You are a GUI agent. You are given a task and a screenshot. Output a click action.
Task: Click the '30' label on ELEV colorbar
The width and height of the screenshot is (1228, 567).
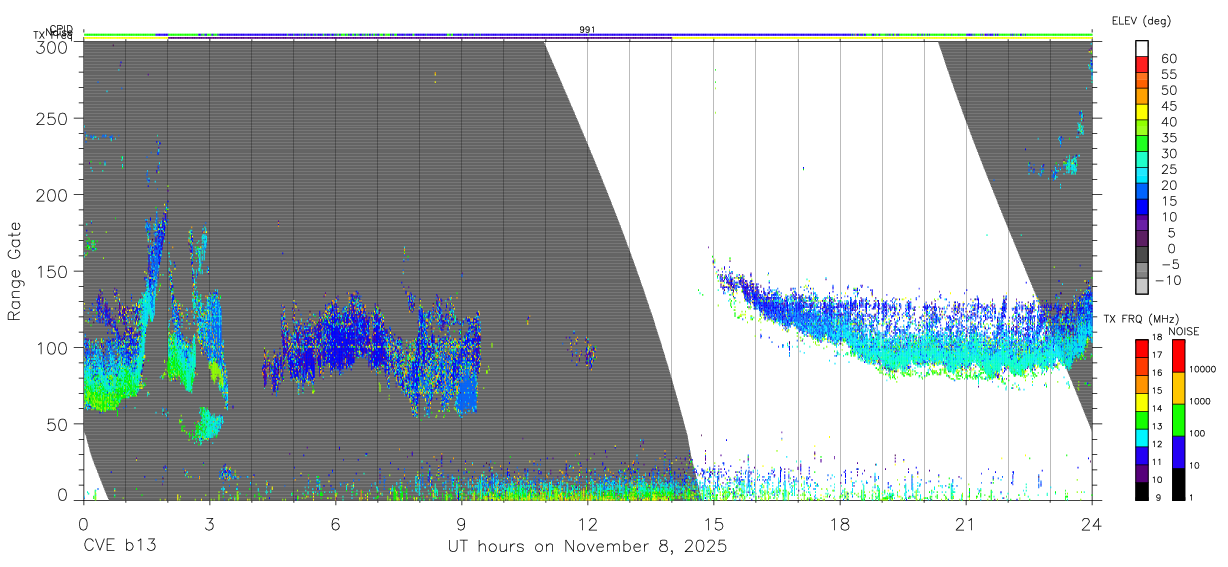click(x=1168, y=153)
